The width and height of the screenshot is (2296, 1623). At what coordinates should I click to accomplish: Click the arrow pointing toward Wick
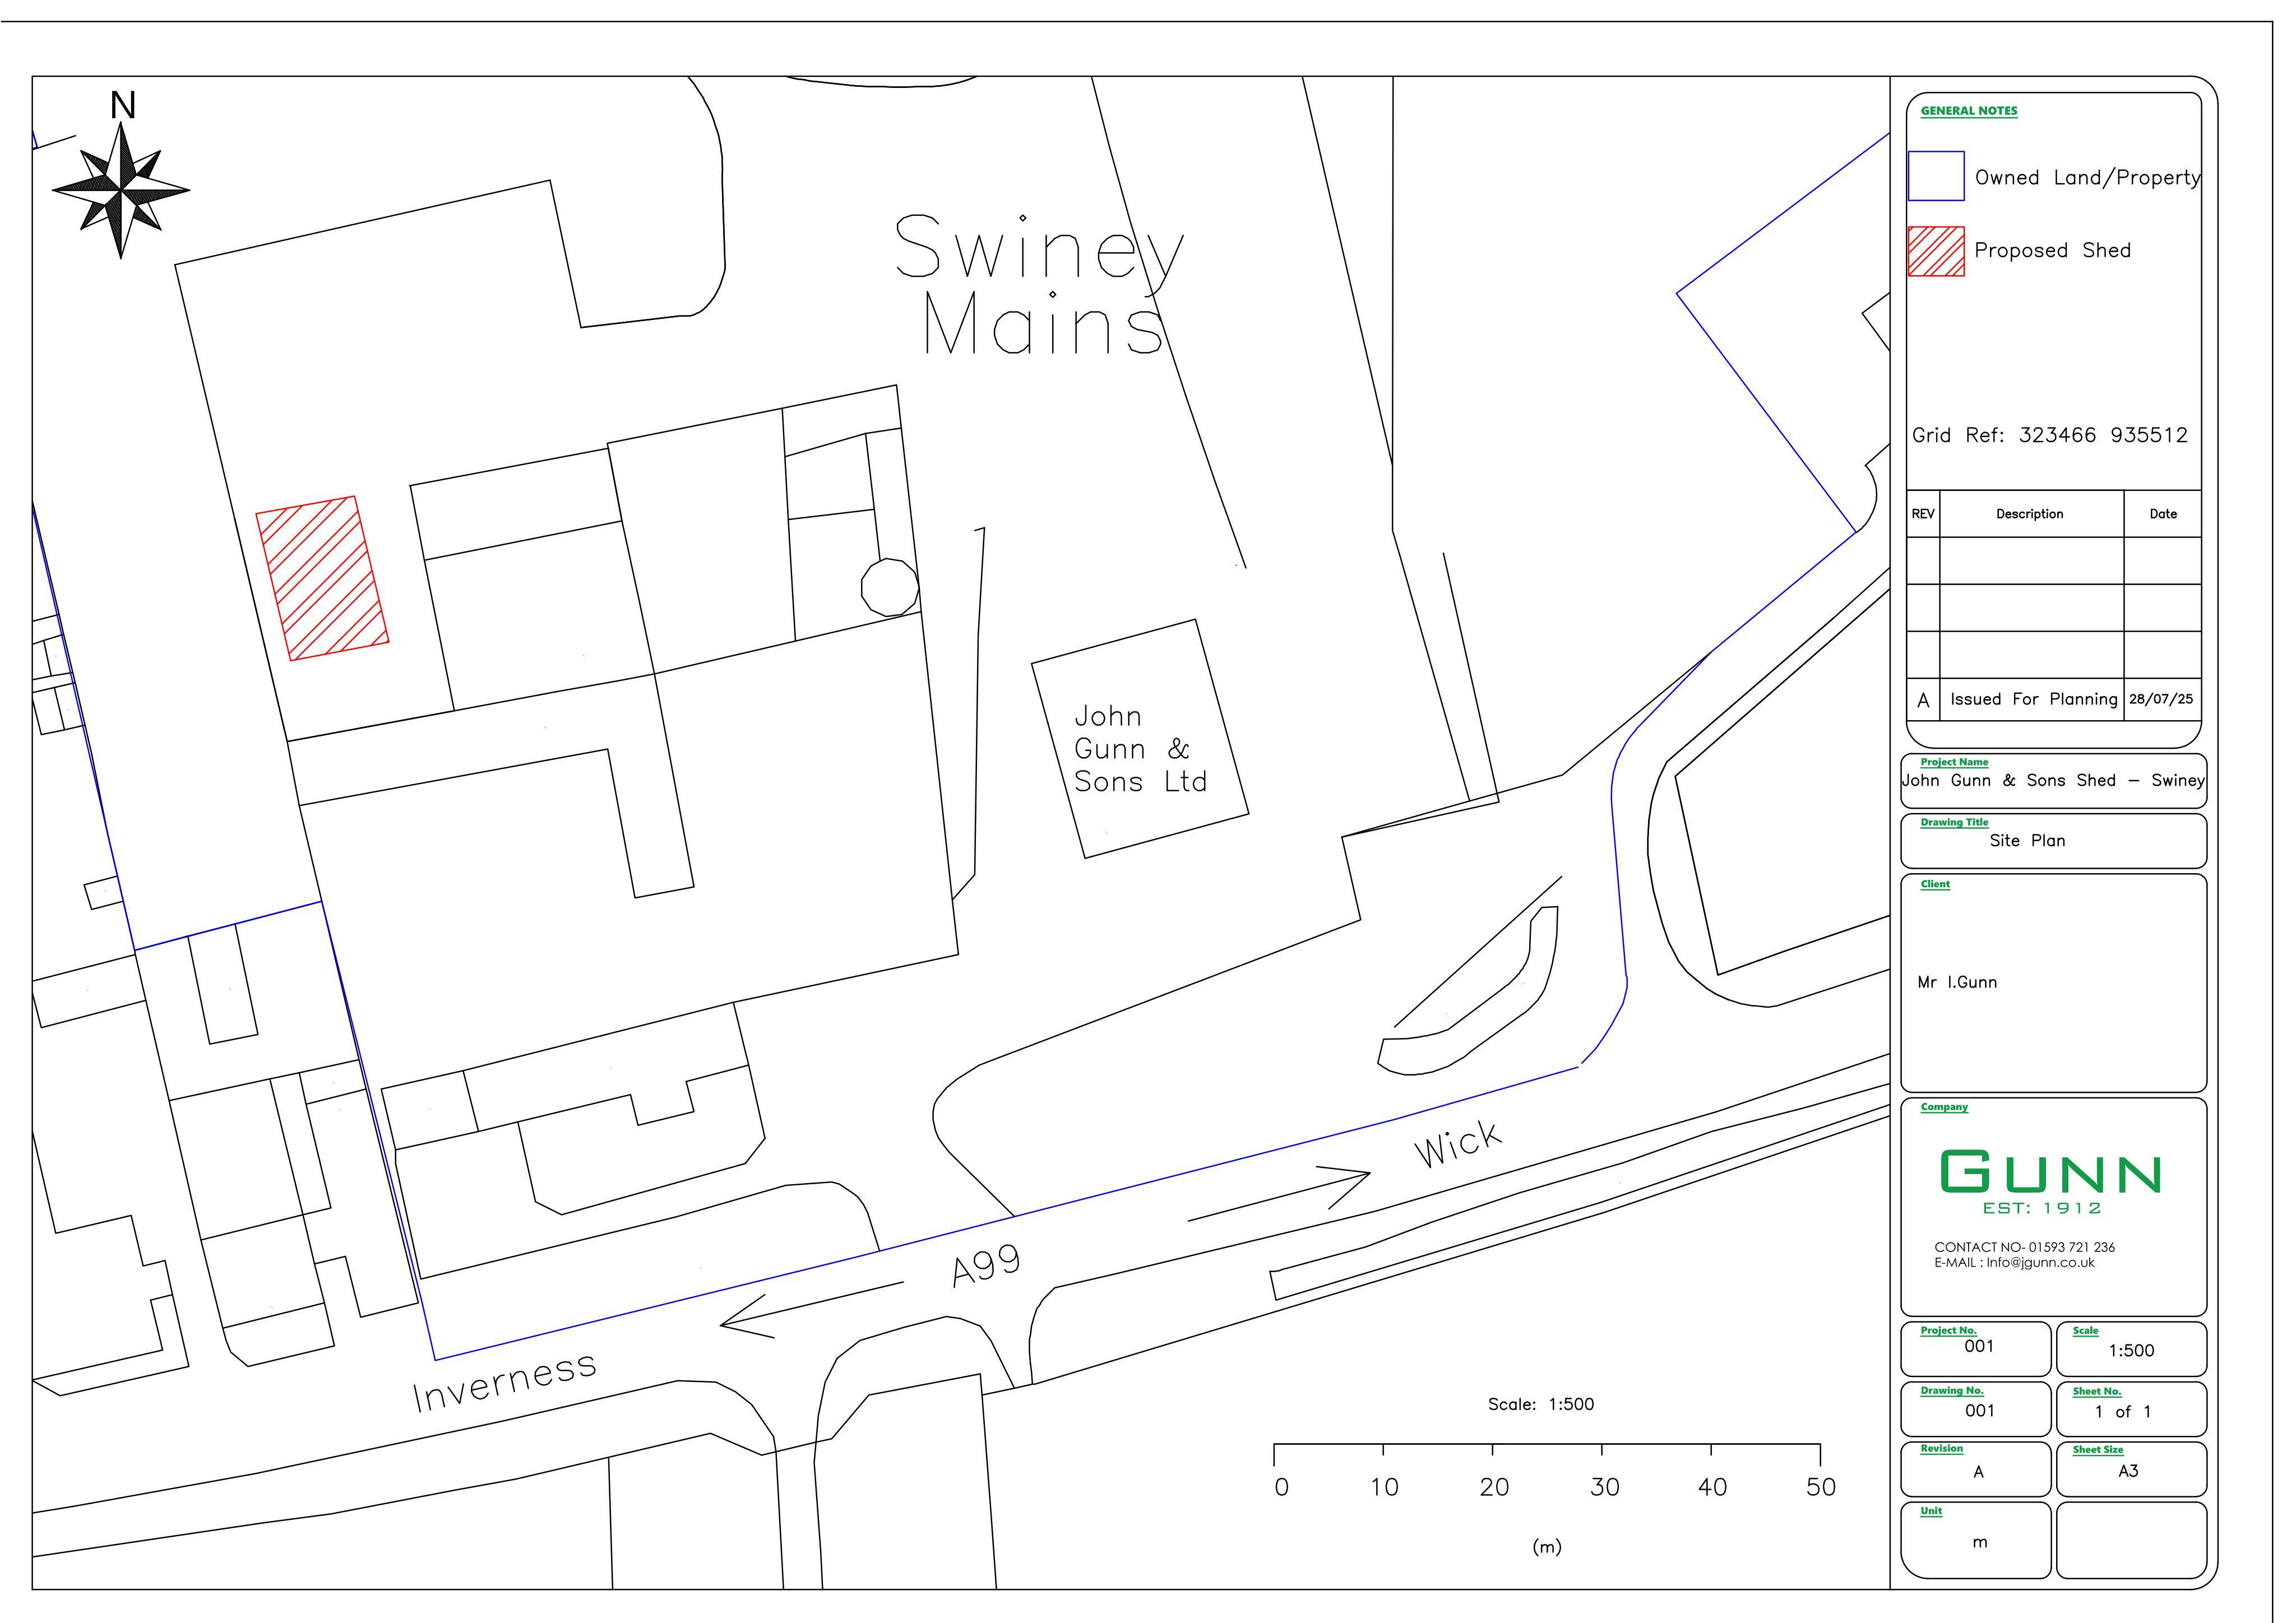(1279, 1193)
